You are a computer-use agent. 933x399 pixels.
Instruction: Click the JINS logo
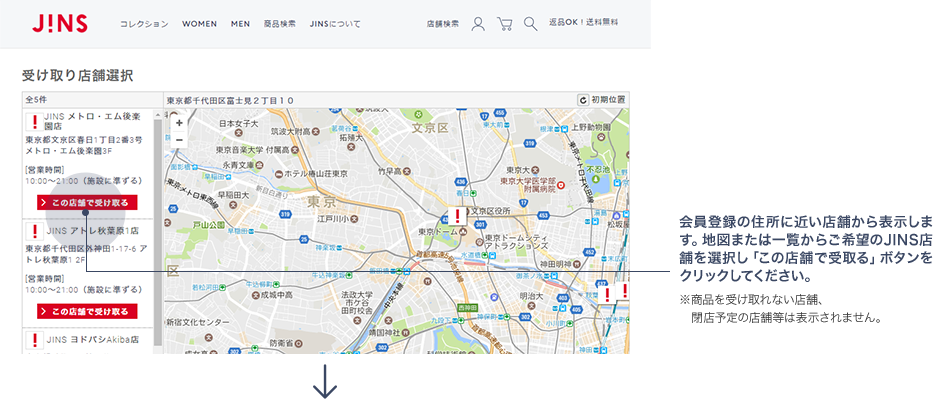tap(60, 24)
